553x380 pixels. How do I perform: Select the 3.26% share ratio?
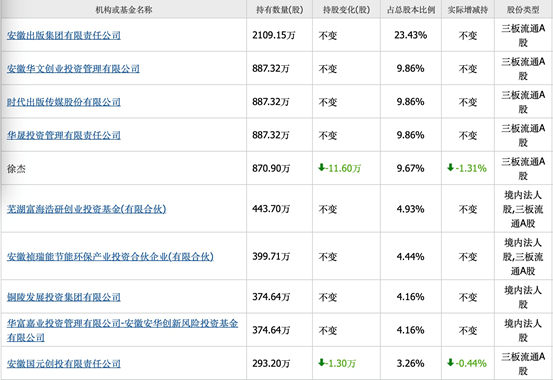click(411, 363)
